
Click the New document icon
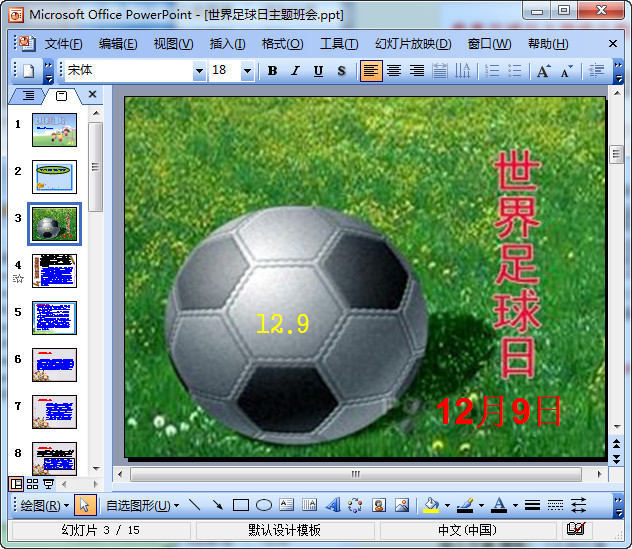pos(29,71)
